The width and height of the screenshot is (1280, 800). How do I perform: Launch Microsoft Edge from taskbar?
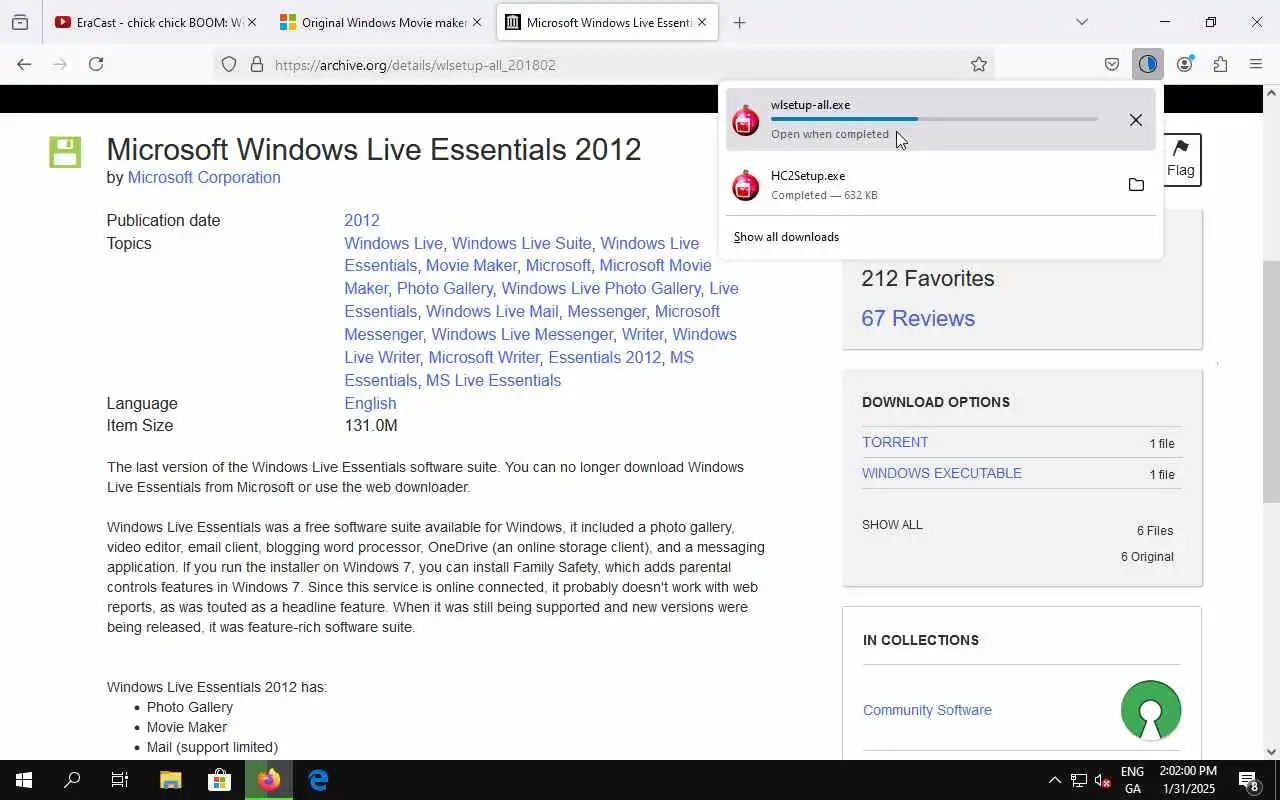[x=318, y=780]
